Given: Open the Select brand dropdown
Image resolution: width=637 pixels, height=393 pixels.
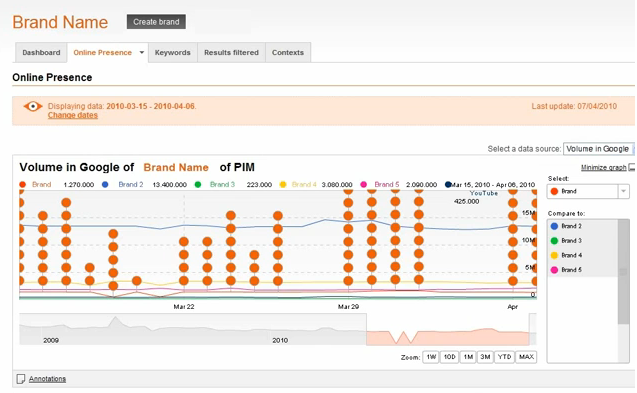Looking at the screenshot, I should point(588,191).
